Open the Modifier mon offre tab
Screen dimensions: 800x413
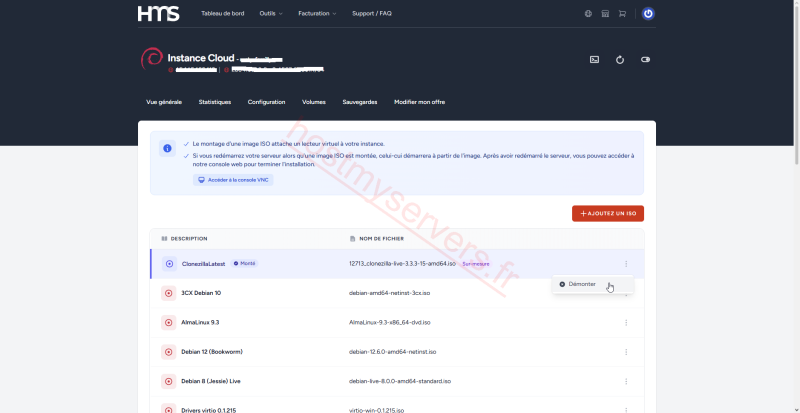pos(419,102)
